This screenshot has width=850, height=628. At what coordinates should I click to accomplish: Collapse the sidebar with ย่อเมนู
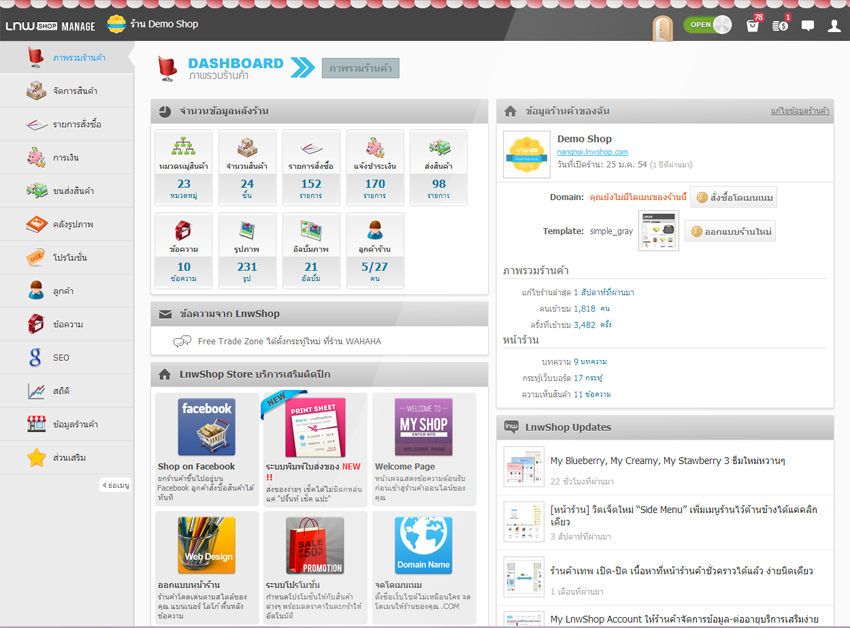point(116,485)
